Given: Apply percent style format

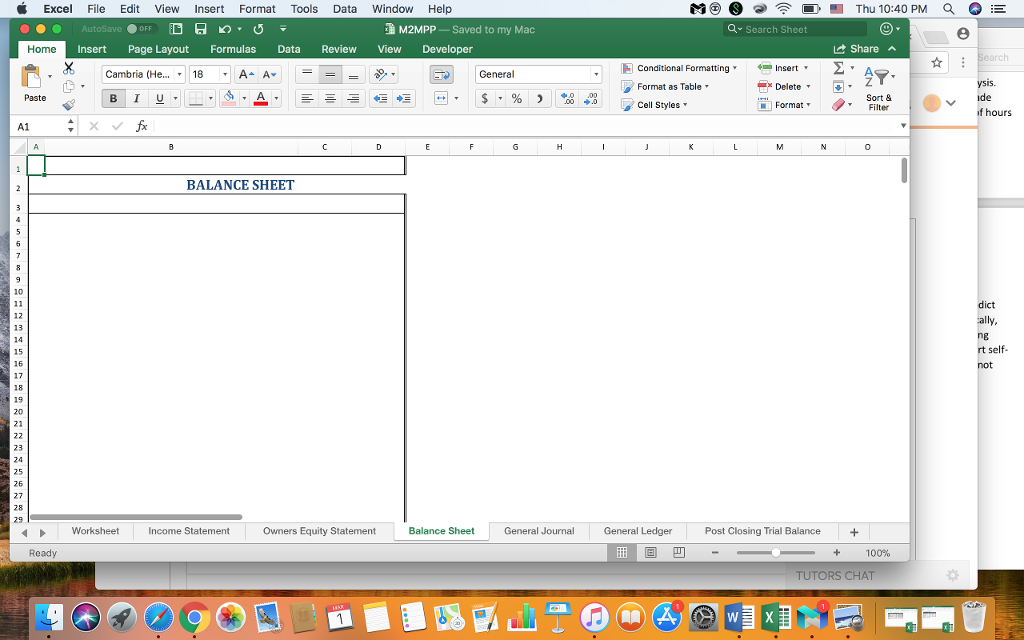Looking at the screenshot, I should [517, 99].
